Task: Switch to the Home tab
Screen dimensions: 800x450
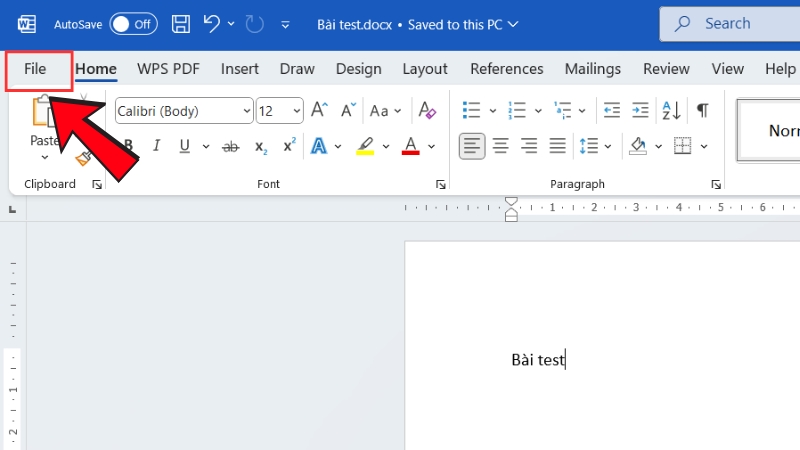Action: click(x=96, y=69)
